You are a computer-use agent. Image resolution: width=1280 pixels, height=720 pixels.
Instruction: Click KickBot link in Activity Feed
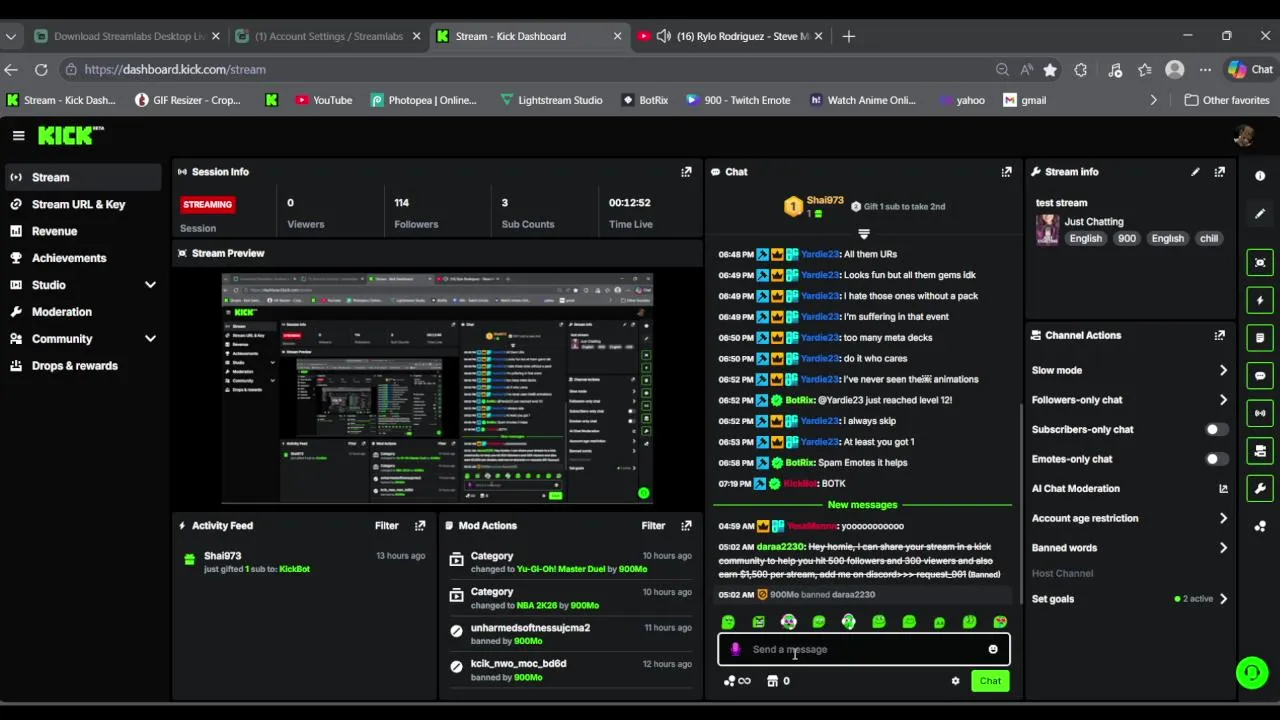pos(294,569)
